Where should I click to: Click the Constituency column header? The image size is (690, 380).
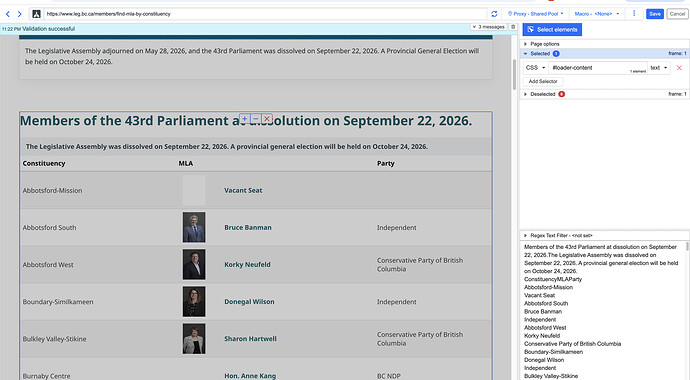tap(44, 163)
